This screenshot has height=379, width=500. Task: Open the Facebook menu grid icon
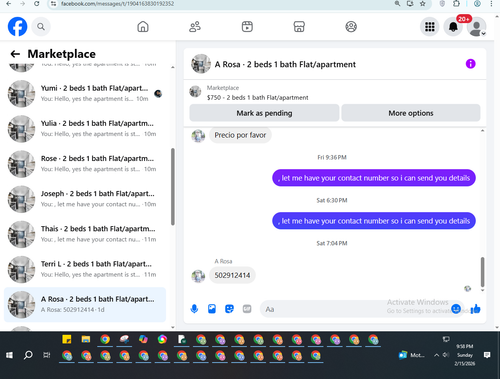[430, 27]
